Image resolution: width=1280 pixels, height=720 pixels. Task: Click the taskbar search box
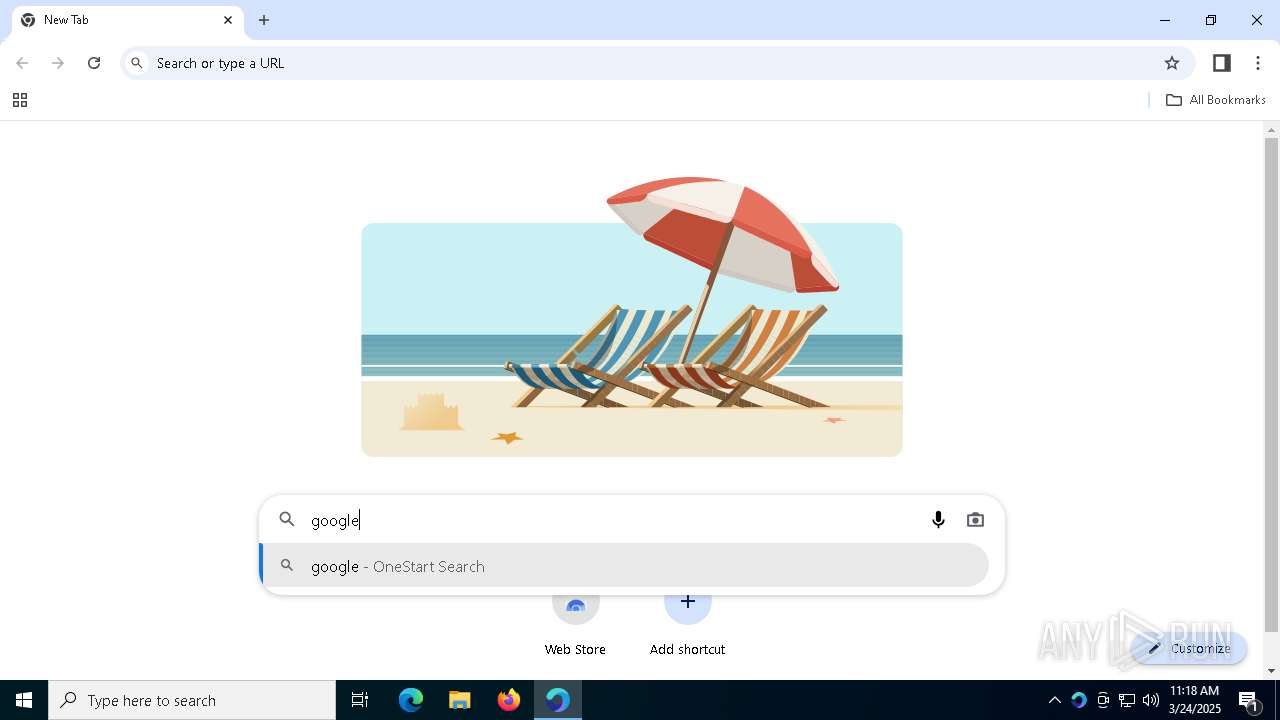[x=192, y=700]
